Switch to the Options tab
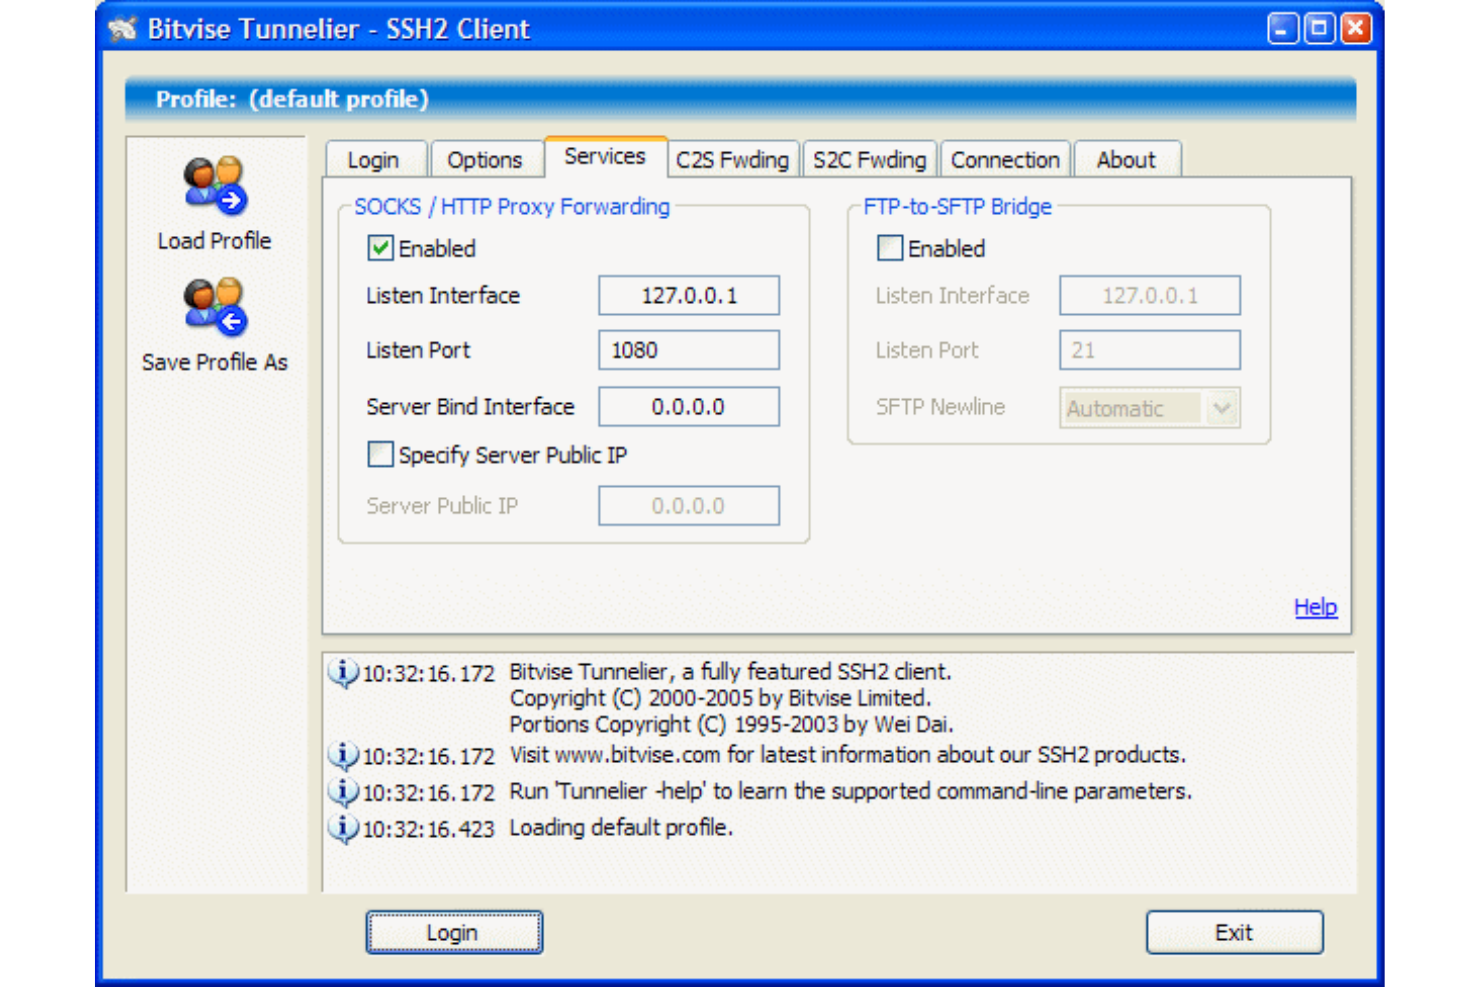The image size is (1480, 987). 486,159
